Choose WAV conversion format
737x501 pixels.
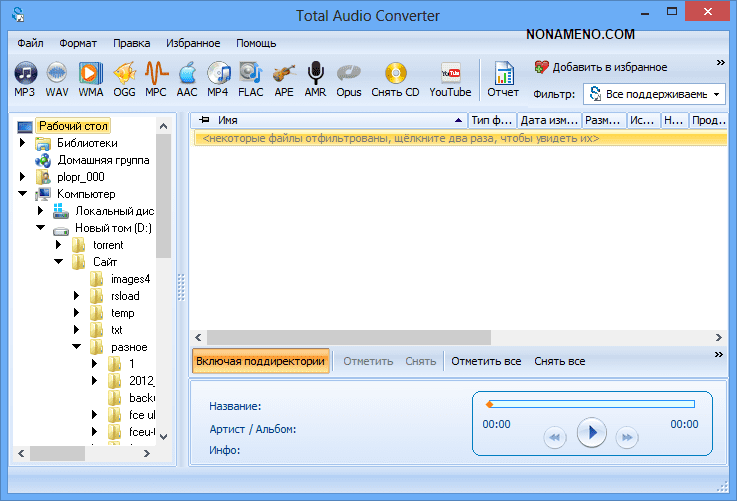click(57, 79)
